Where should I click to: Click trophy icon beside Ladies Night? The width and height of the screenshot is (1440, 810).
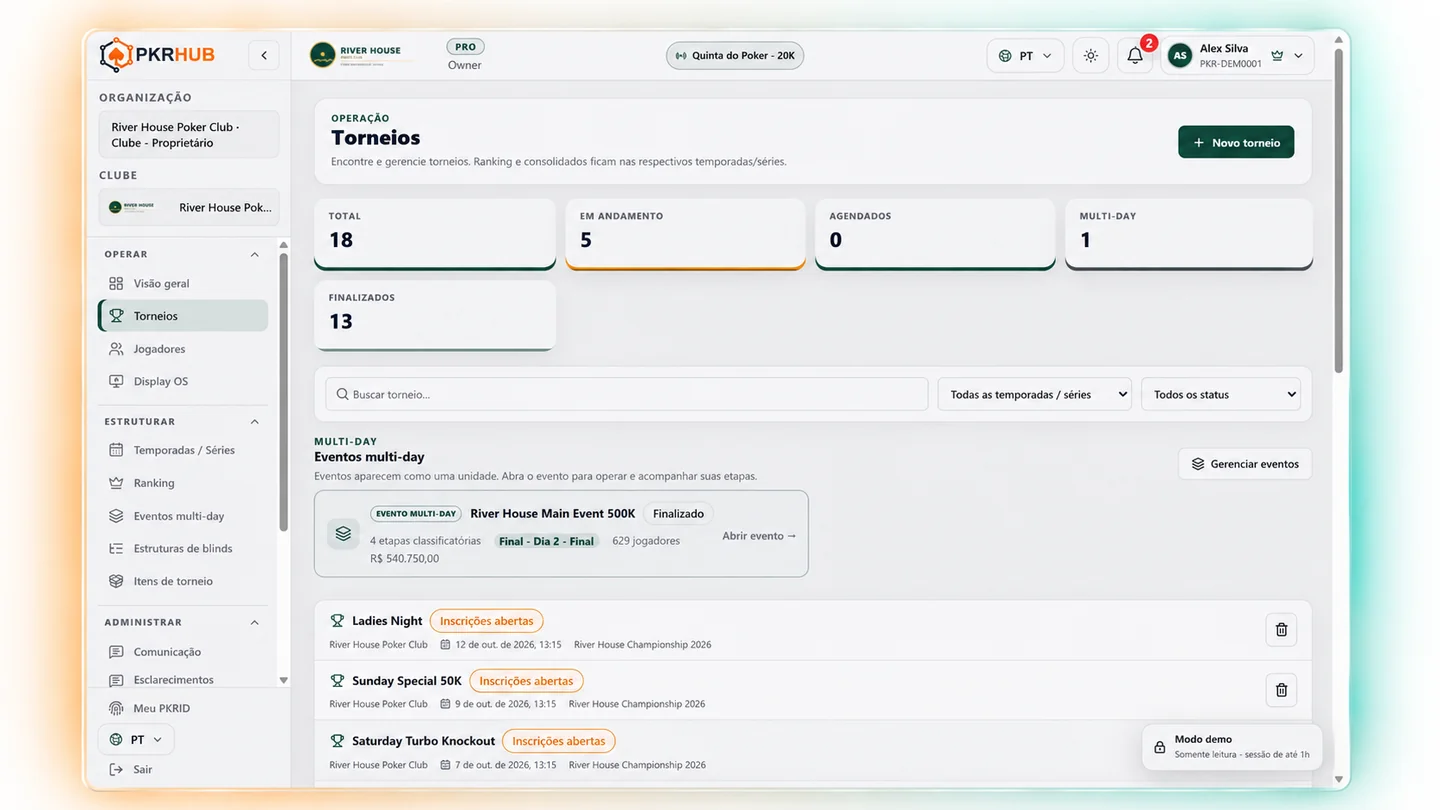click(x=337, y=621)
